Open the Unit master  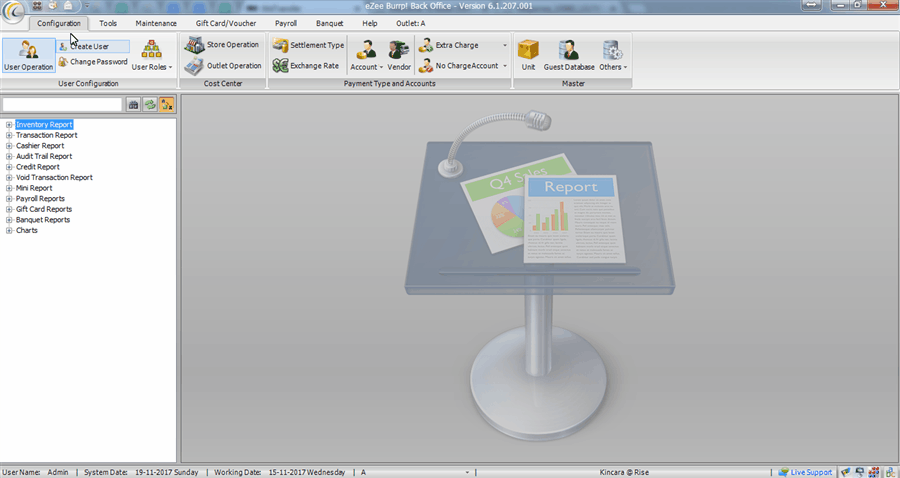(528, 55)
